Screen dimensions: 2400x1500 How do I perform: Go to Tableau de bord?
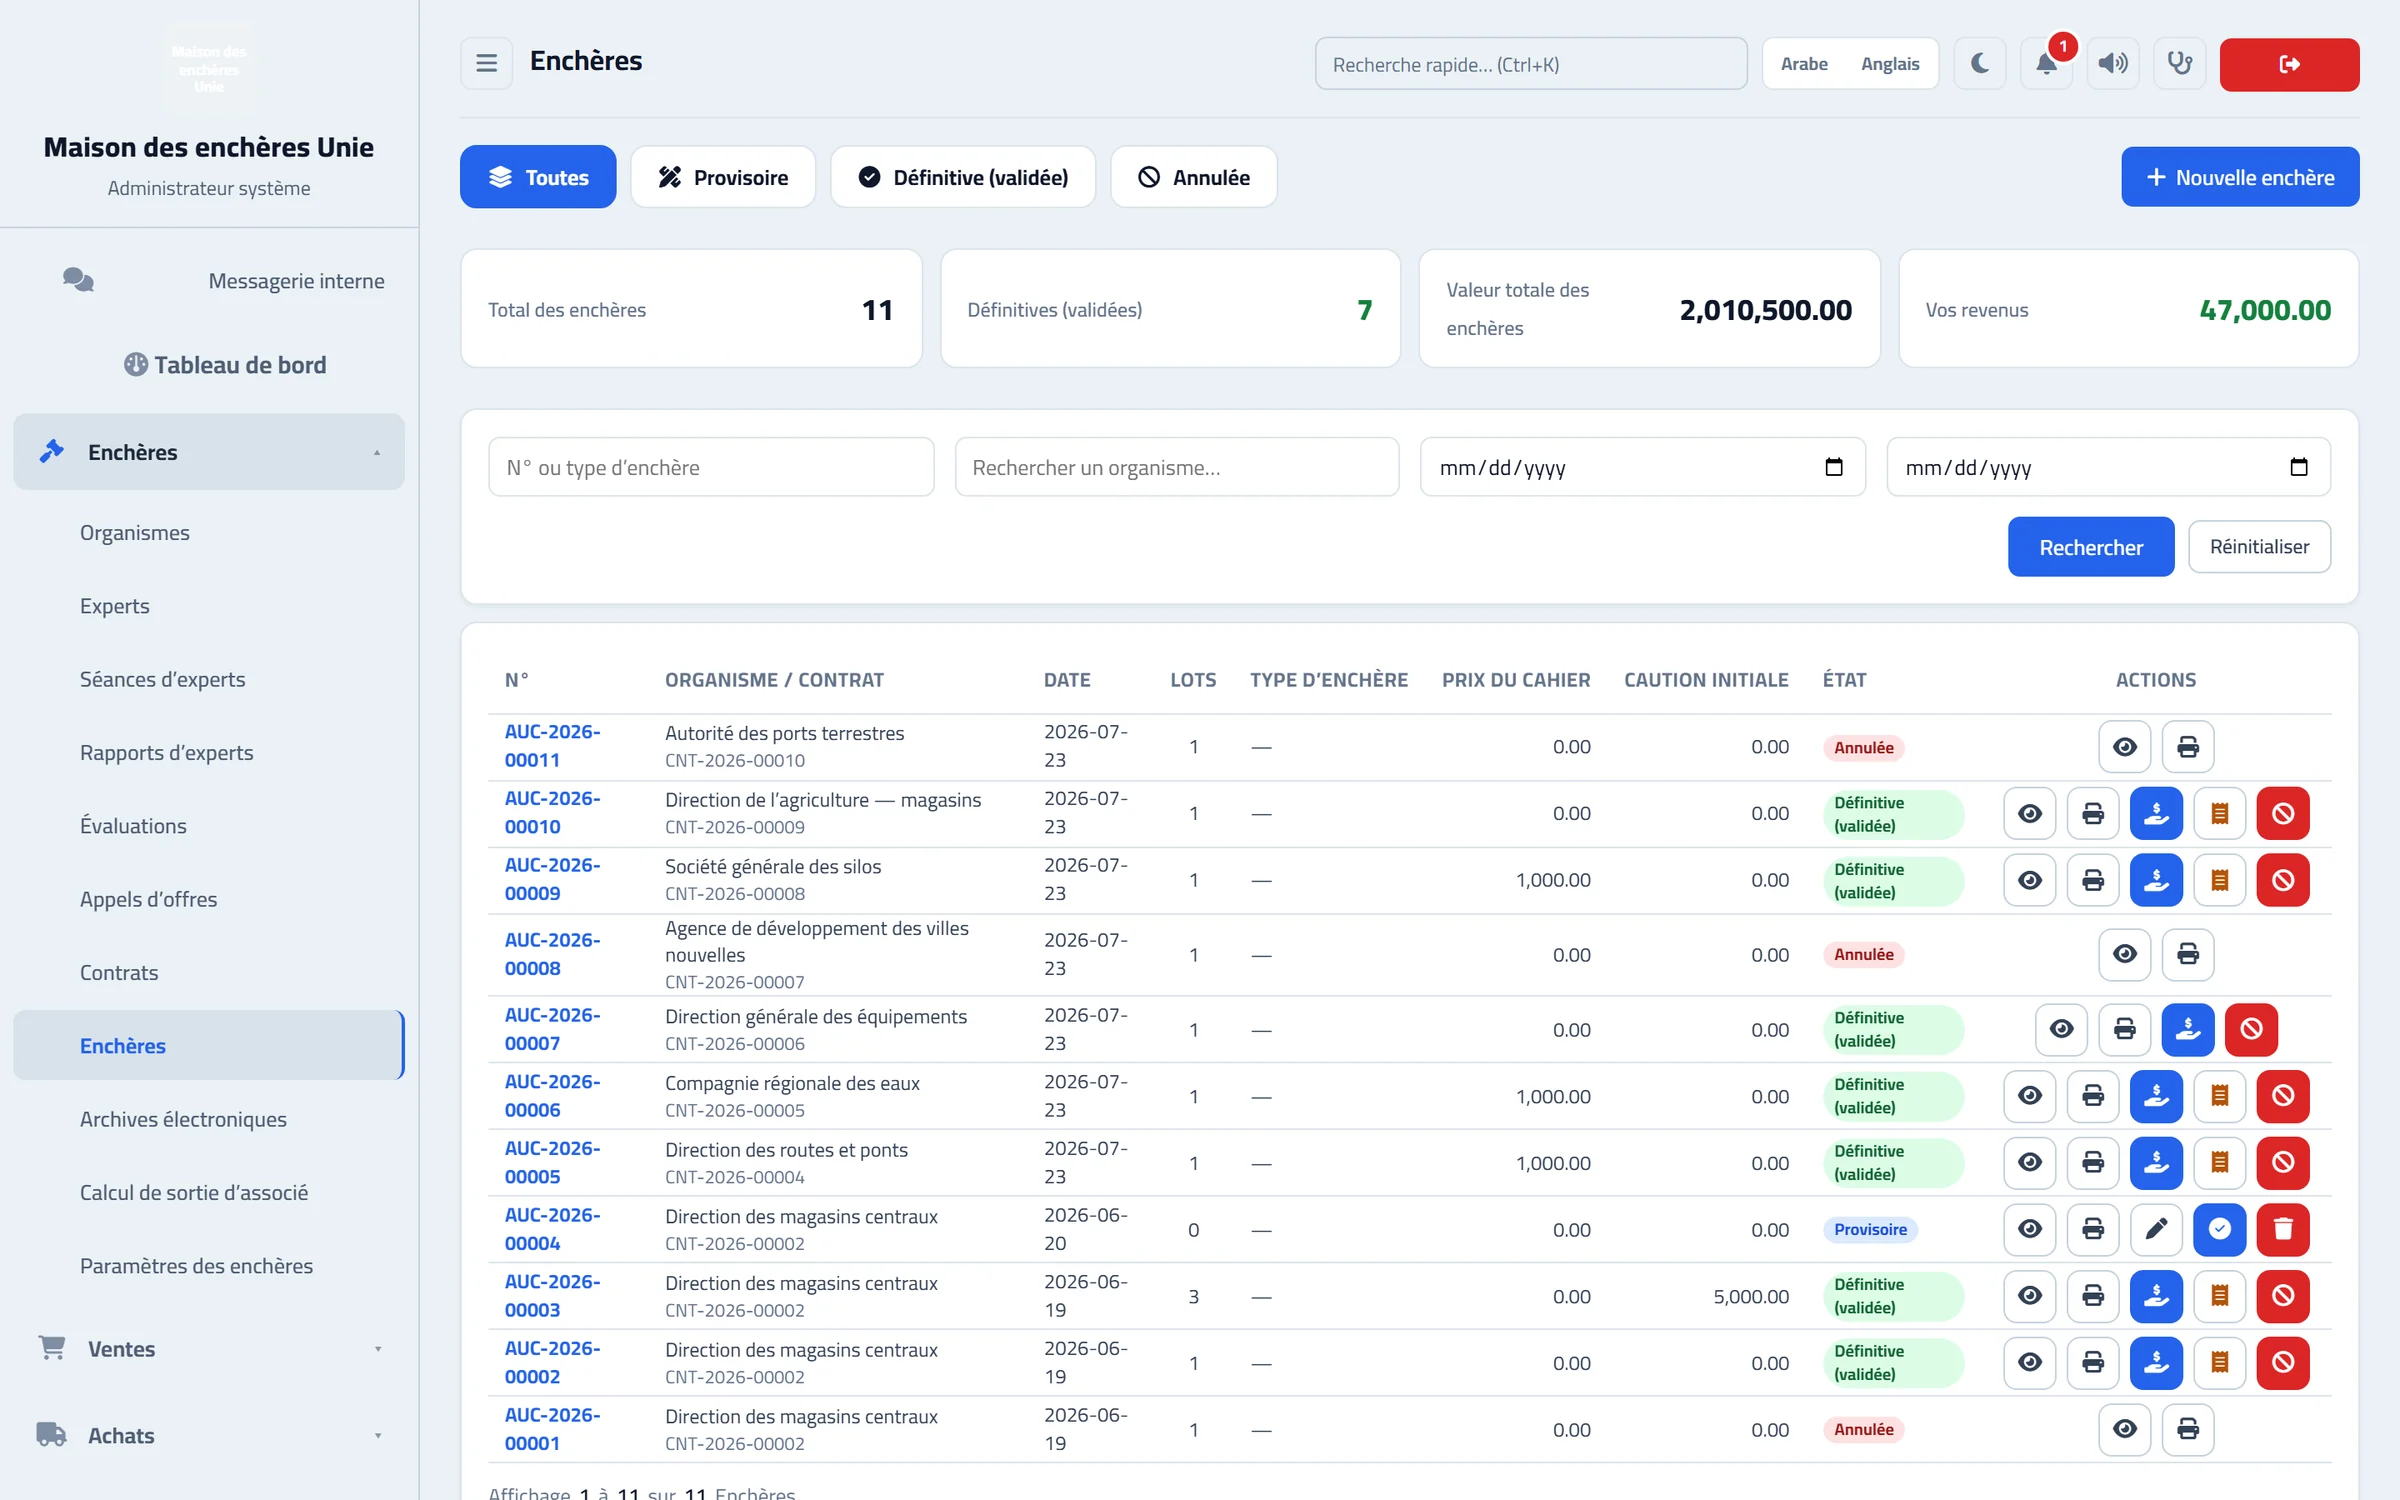pyautogui.click(x=225, y=365)
